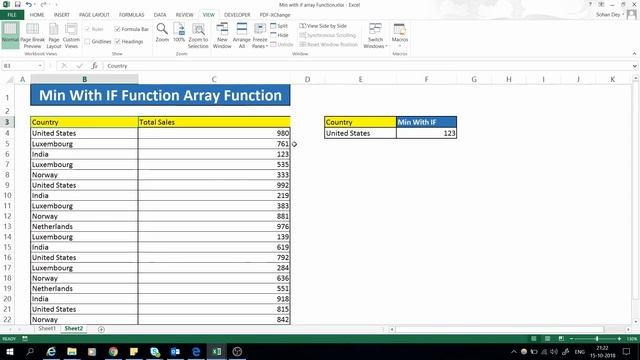Open the FILE tab
The image size is (640, 360).
click(12, 15)
